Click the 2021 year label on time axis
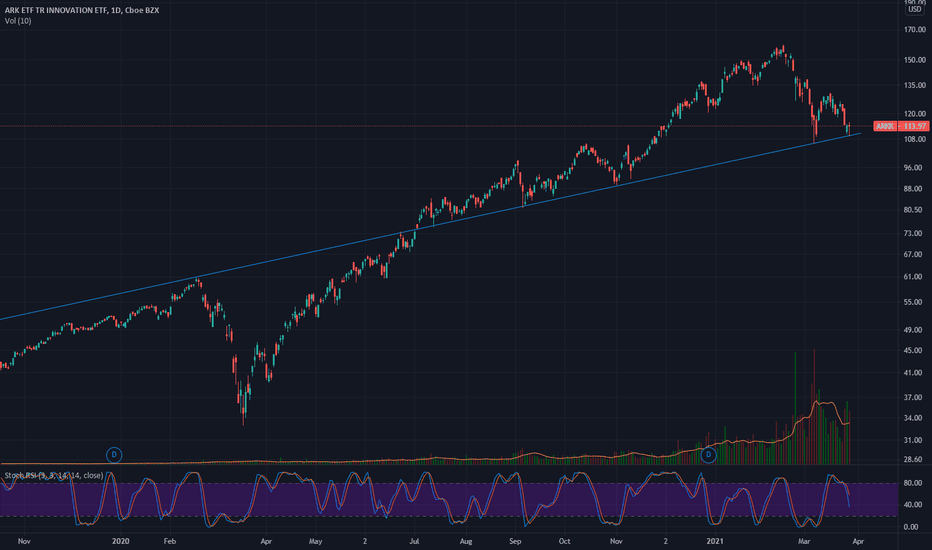Viewport: 932px width, 550px height. click(715, 541)
